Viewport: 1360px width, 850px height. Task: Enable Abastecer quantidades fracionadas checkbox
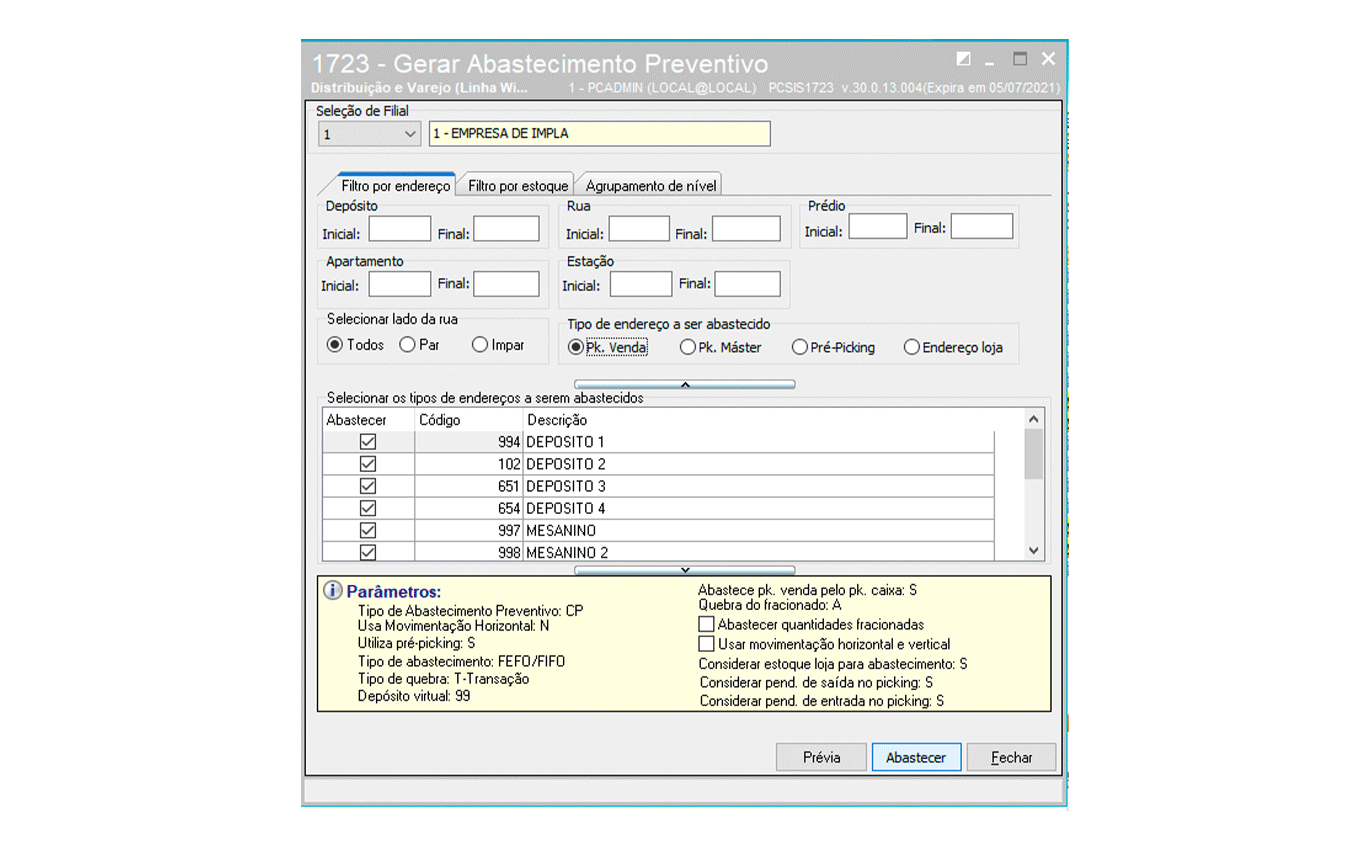point(707,624)
